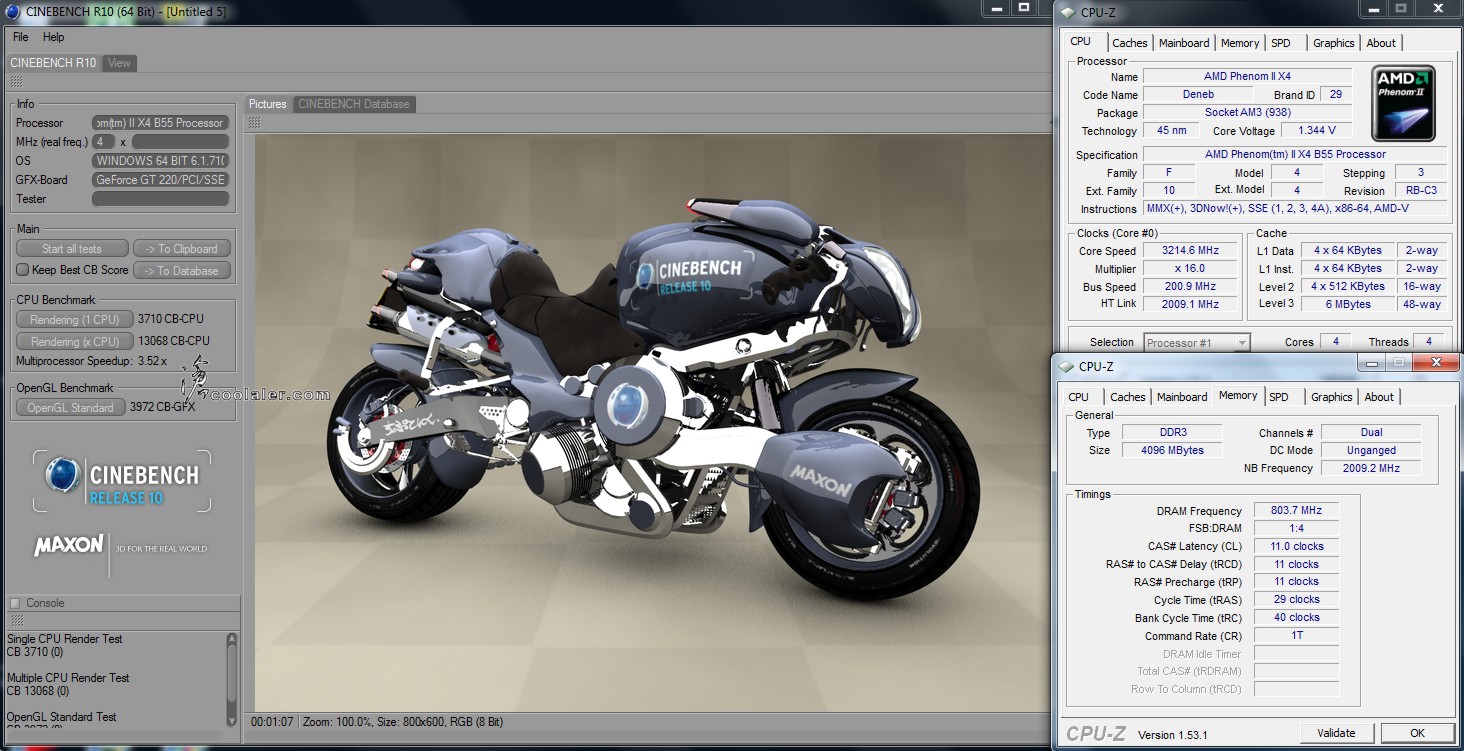Click the Core Speed value 3214.6 MHz
1464x751 pixels.
coord(1190,251)
